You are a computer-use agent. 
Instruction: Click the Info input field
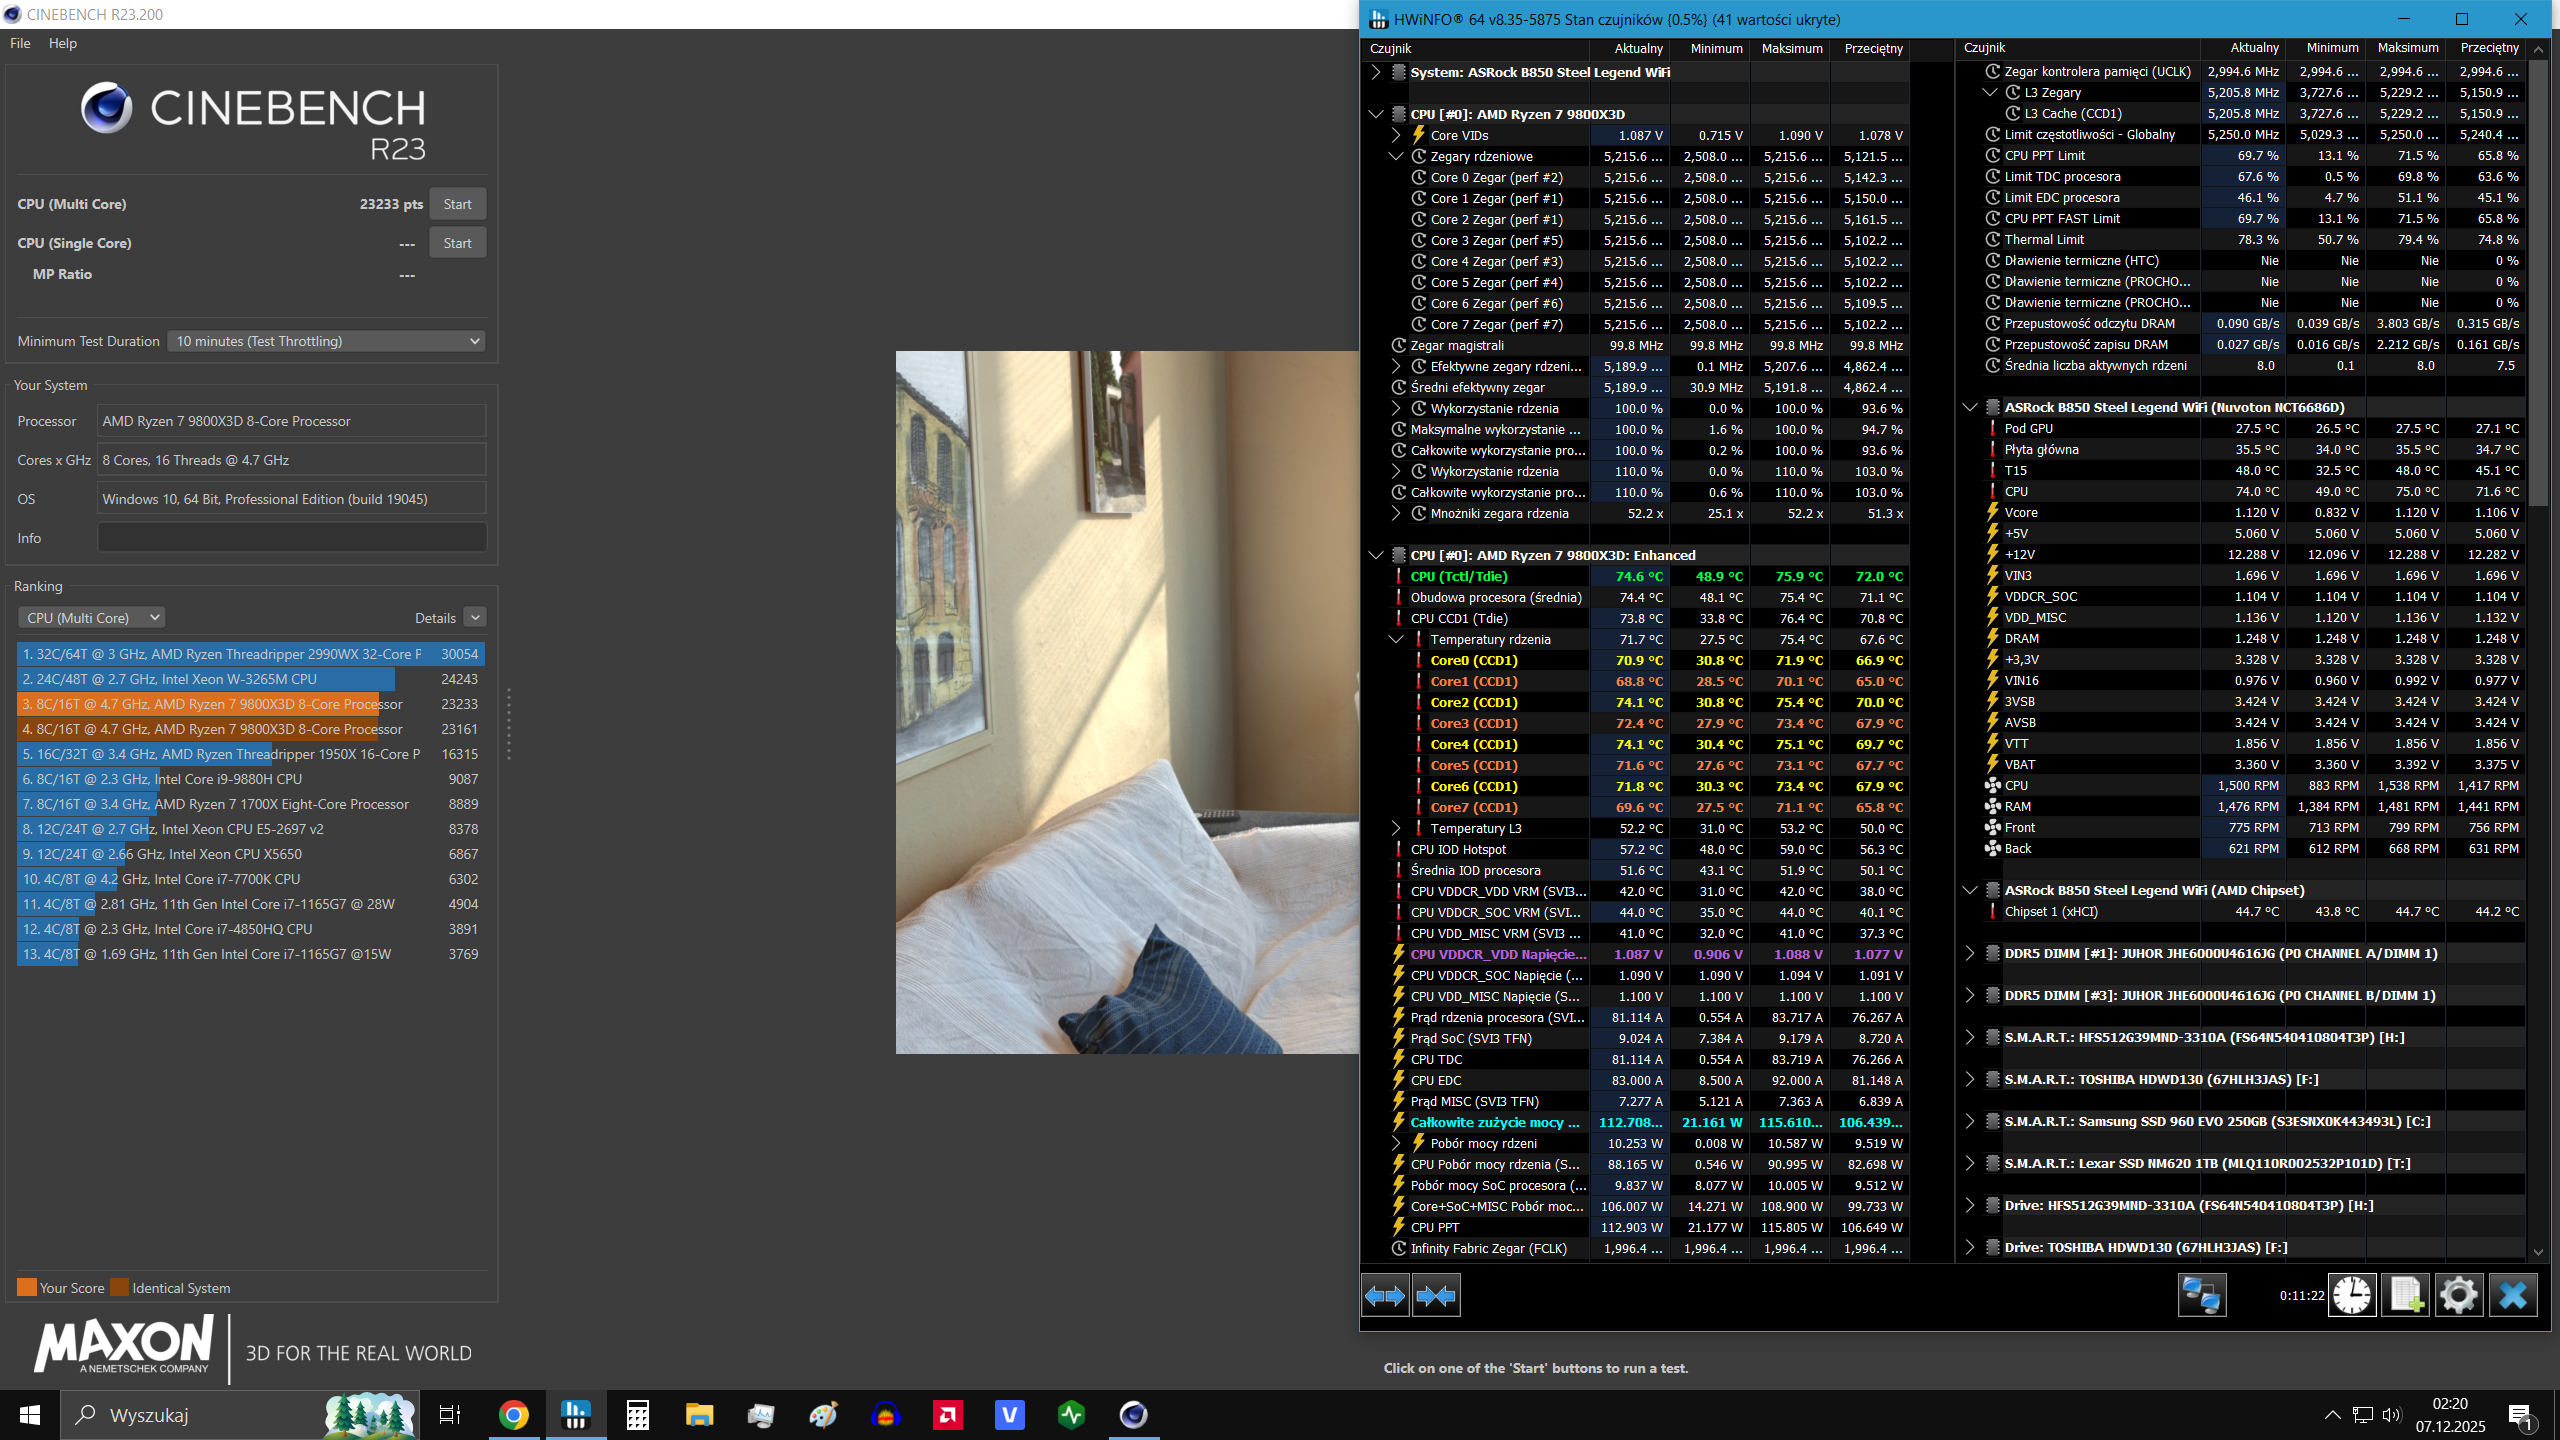tap(291, 538)
